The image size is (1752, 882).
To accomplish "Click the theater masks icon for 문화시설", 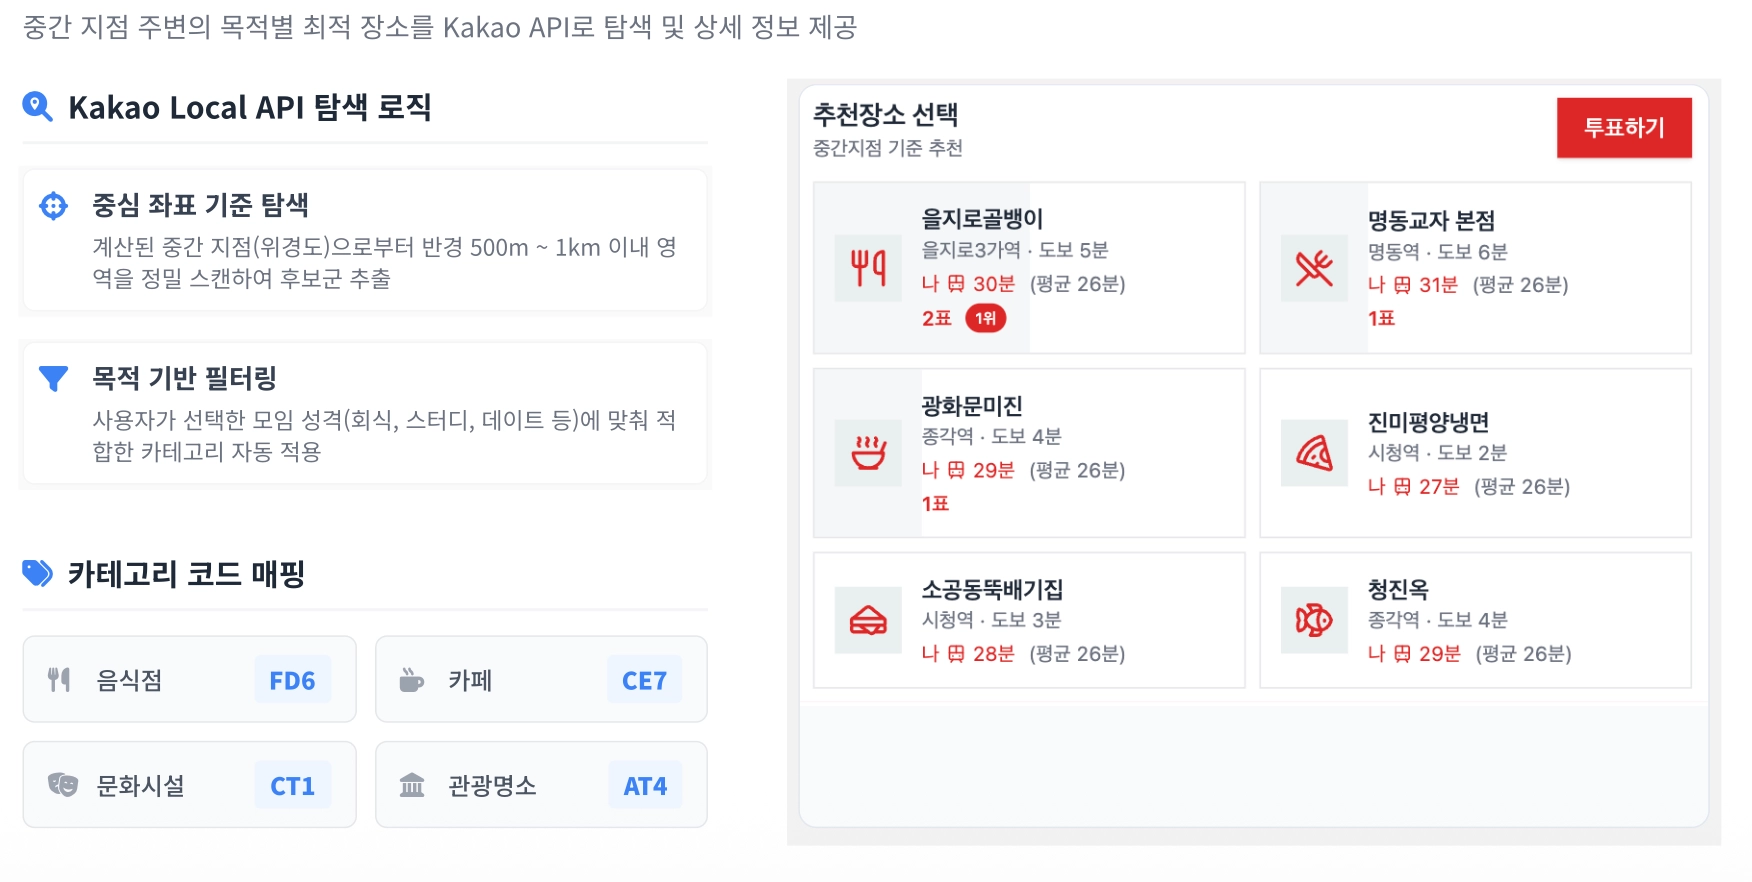I will coord(62,785).
